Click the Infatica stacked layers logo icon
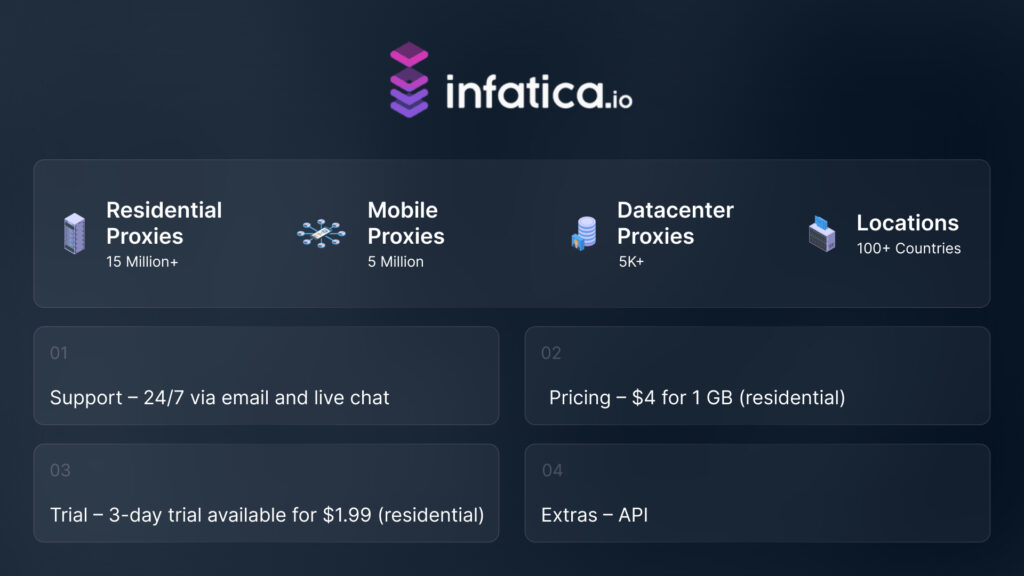Image resolution: width=1024 pixels, height=576 pixels. (x=409, y=79)
